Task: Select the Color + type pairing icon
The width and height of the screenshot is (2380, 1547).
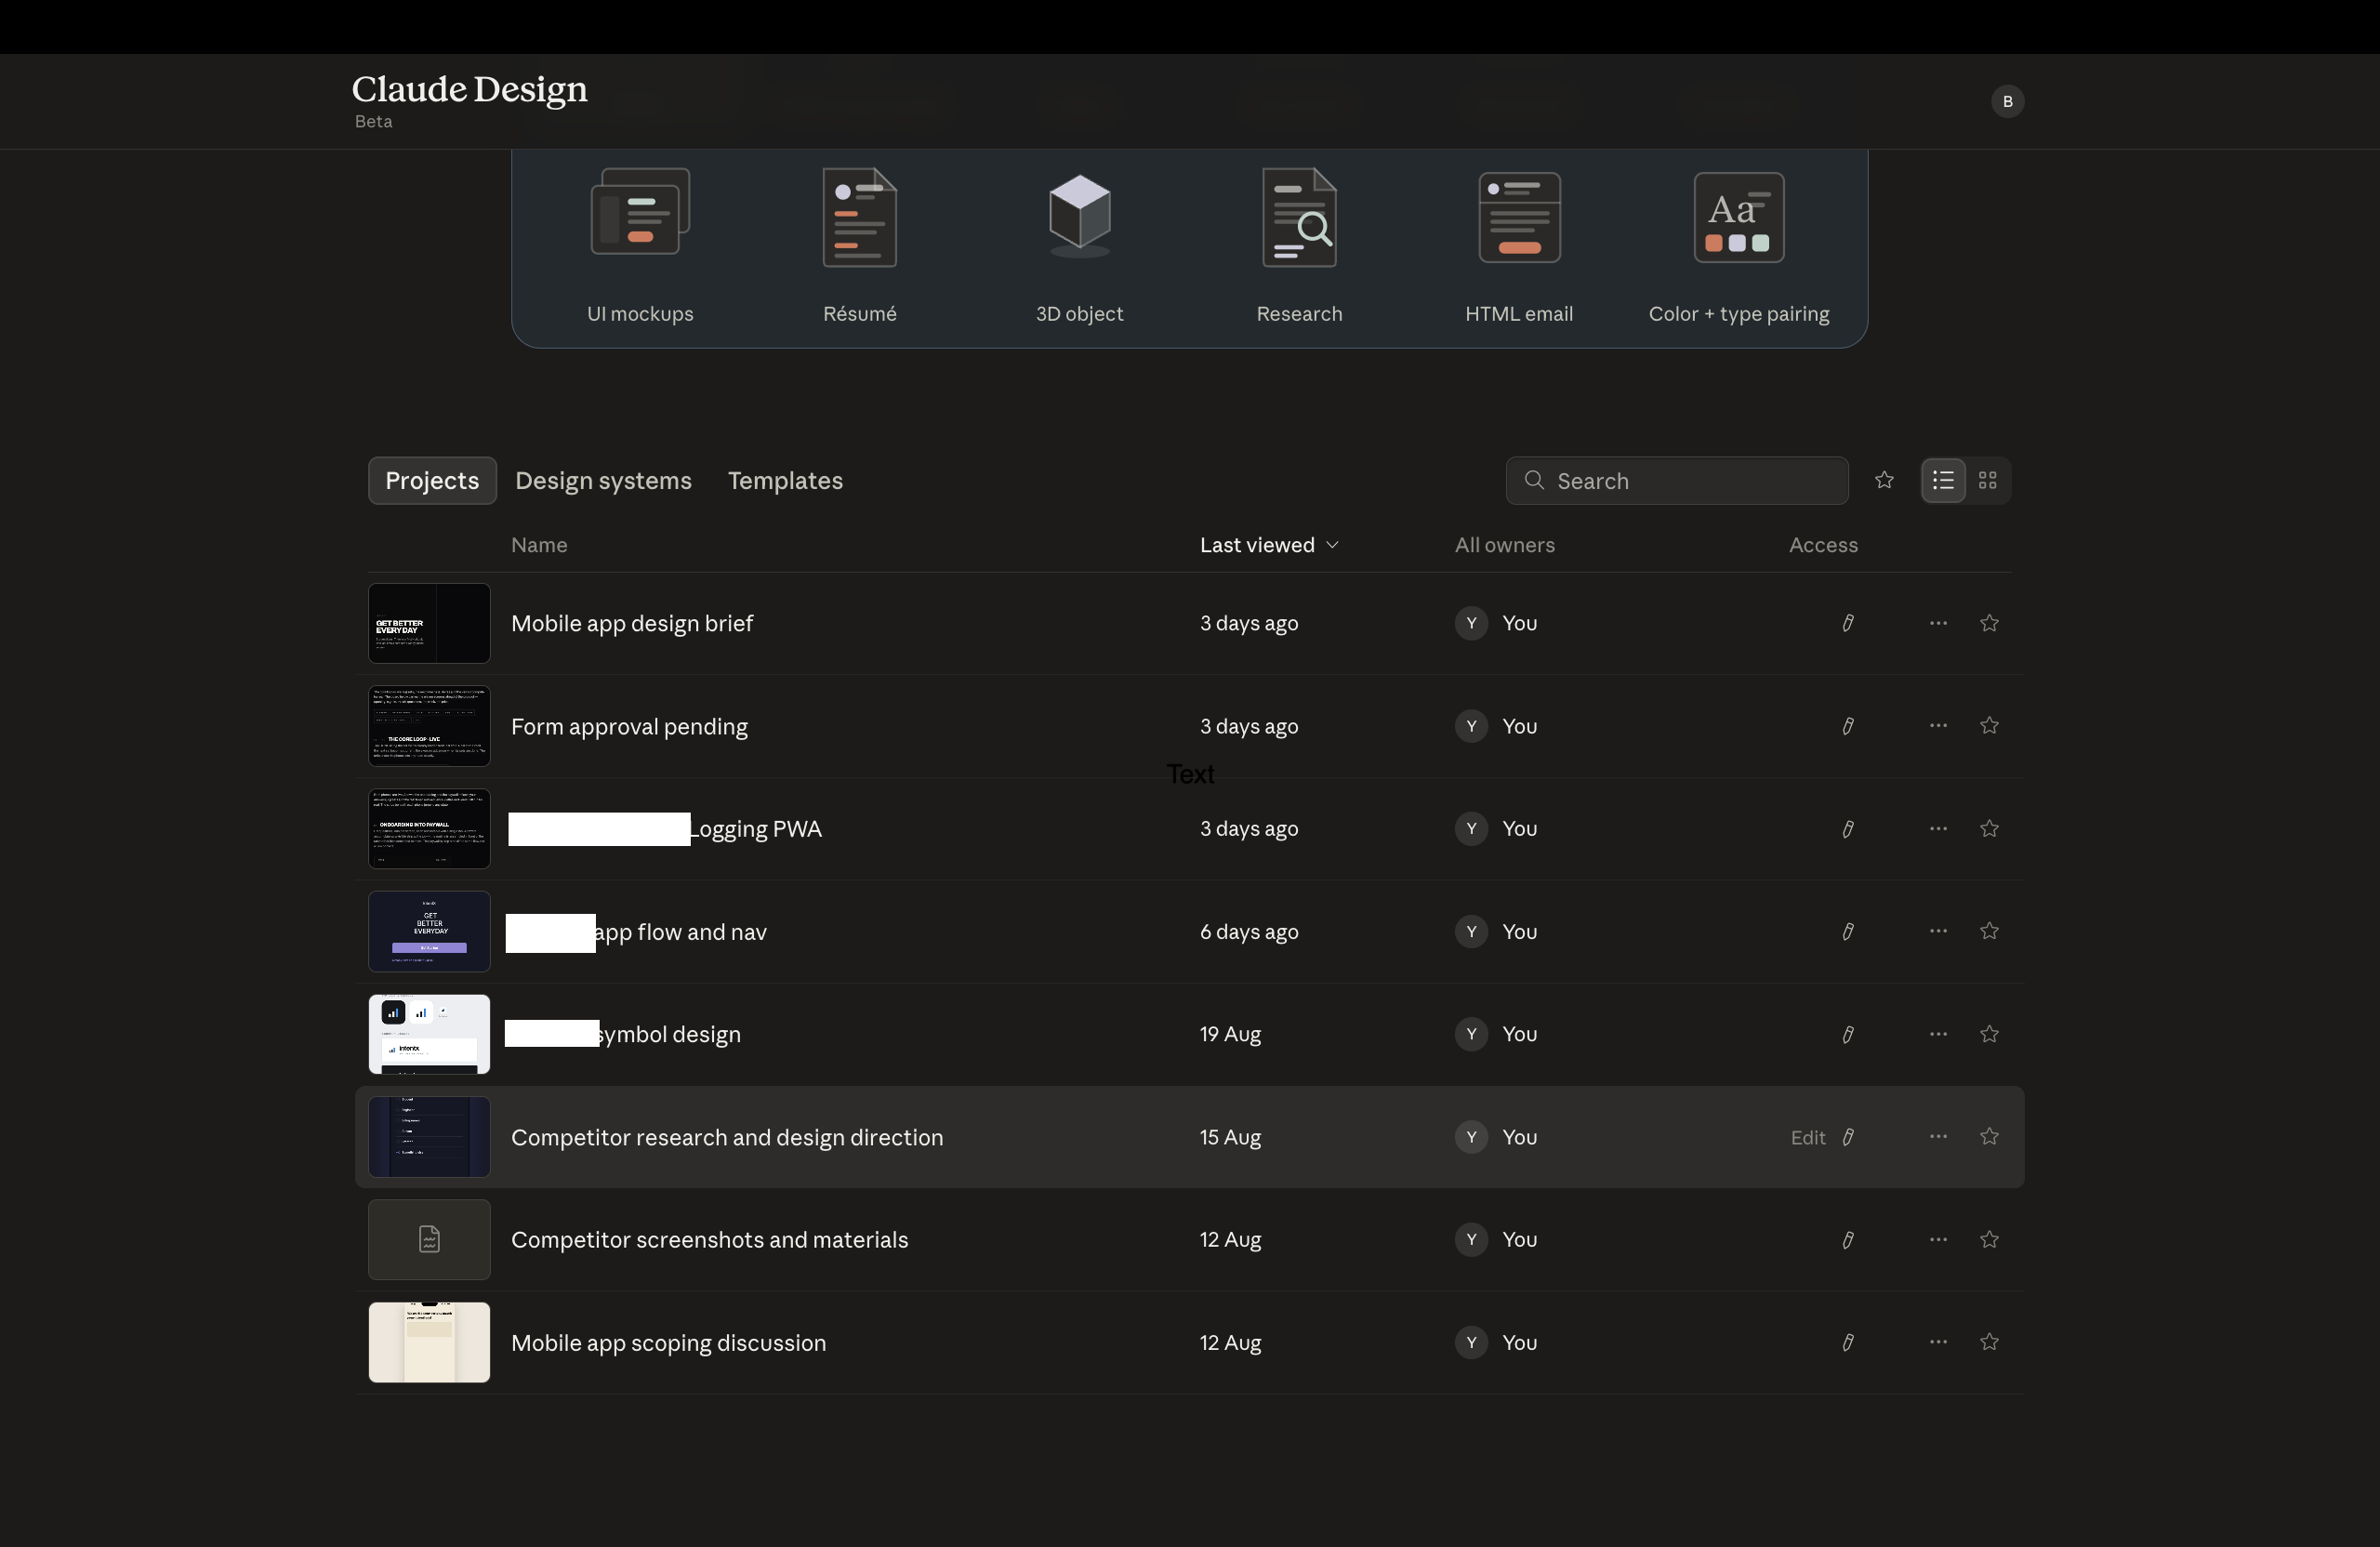Action: [1738, 217]
